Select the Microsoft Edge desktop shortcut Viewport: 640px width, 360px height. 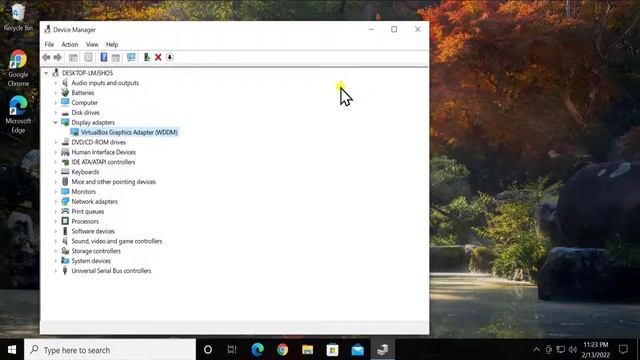point(18,115)
